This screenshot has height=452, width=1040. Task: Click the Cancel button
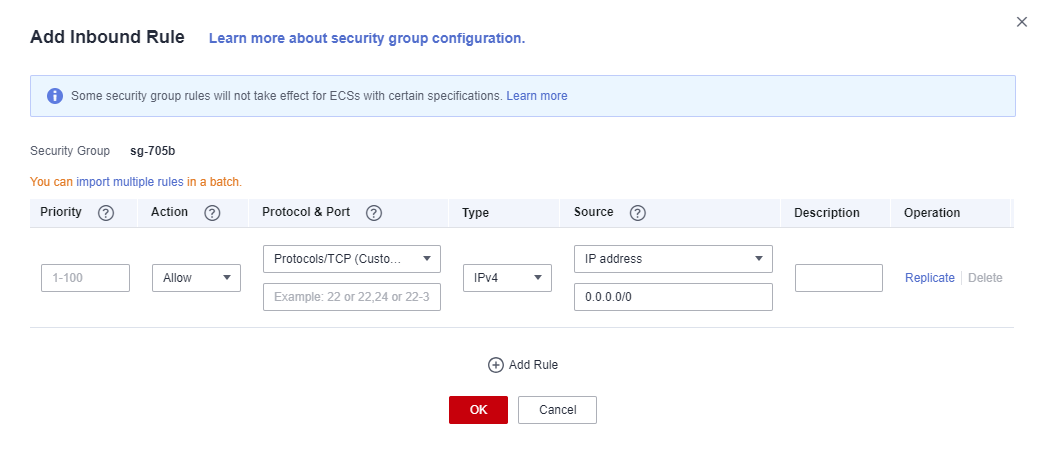pos(557,410)
